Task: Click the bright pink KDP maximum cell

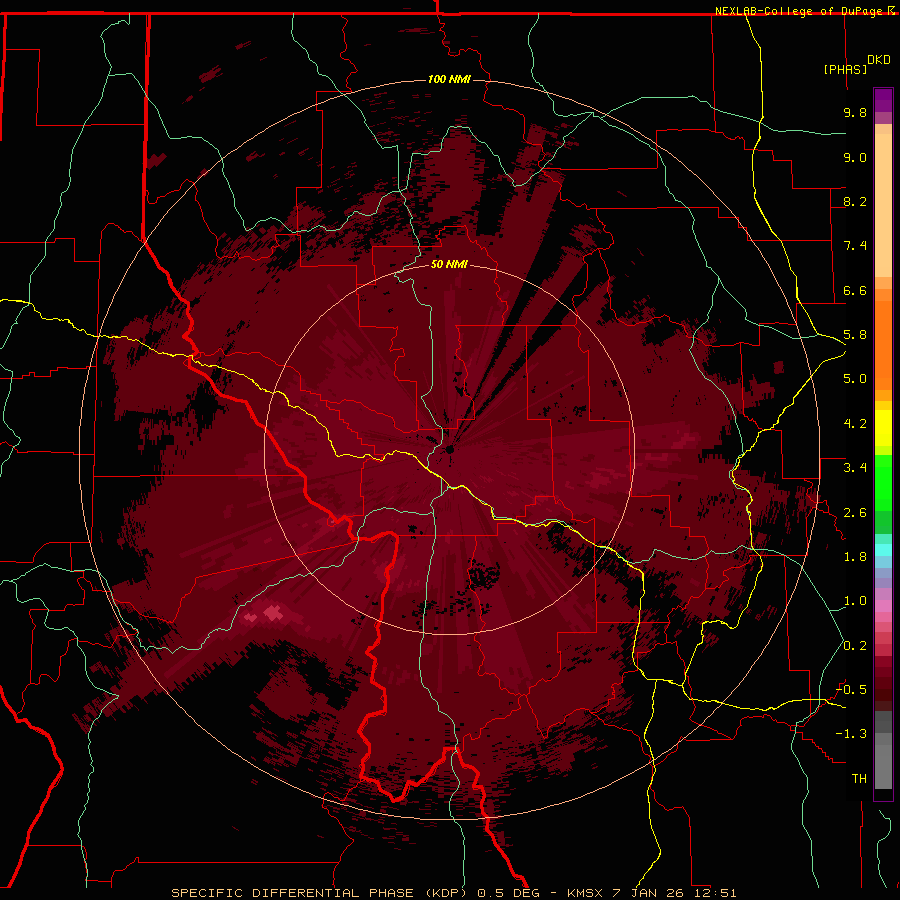Action: click(x=274, y=614)
